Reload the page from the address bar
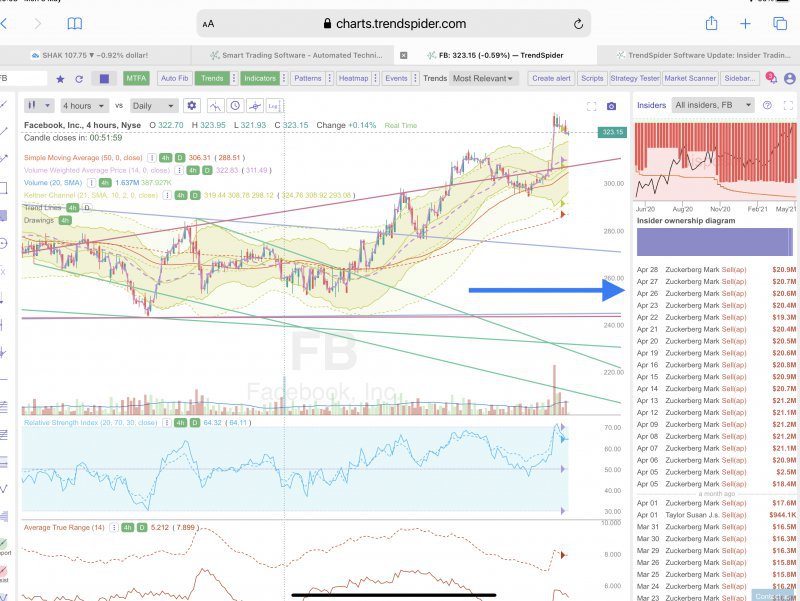Viewport: 800px width, 601px height. (x=578, y=24)
